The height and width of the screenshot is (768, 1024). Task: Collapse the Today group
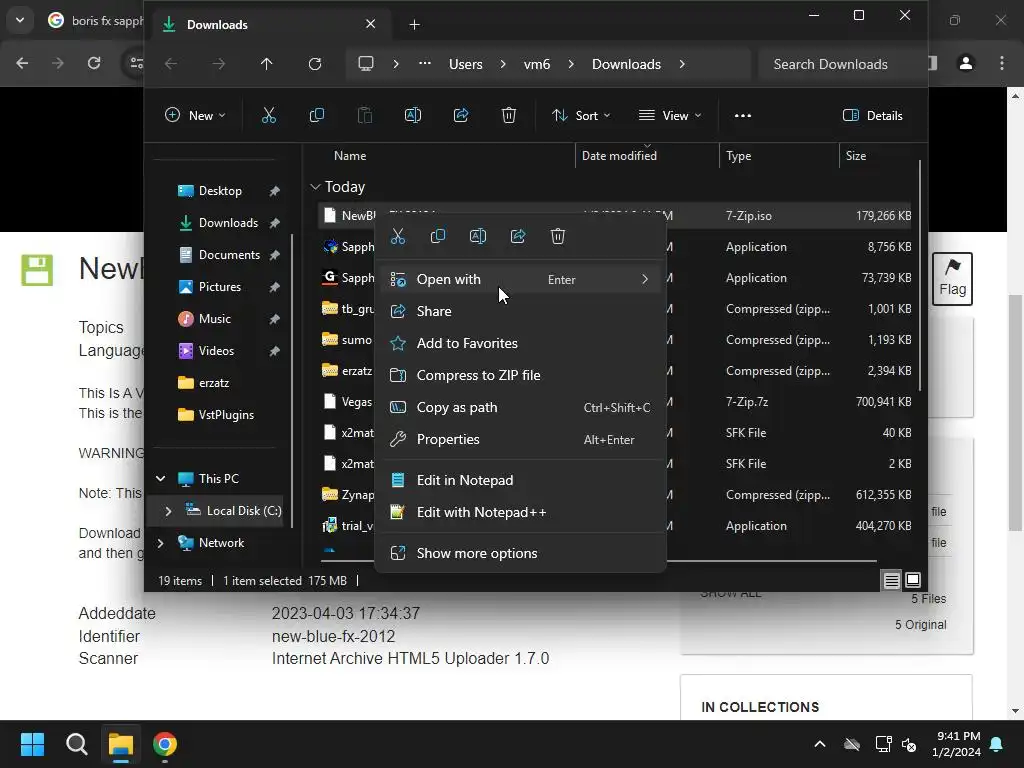tap(315, 187)
